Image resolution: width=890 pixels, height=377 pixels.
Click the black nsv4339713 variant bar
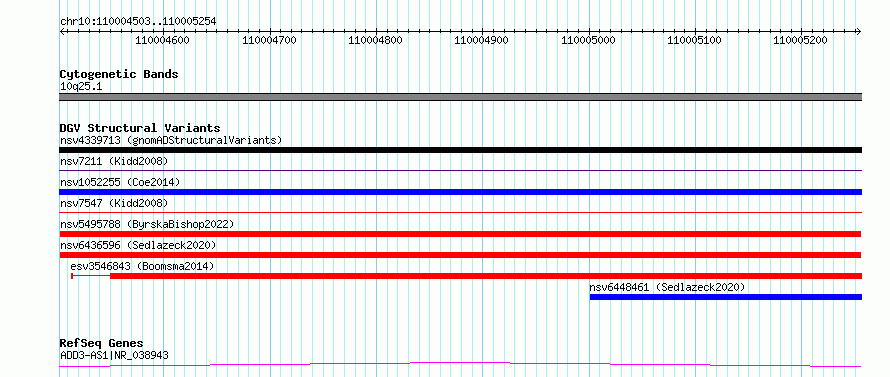click(461, 150)
